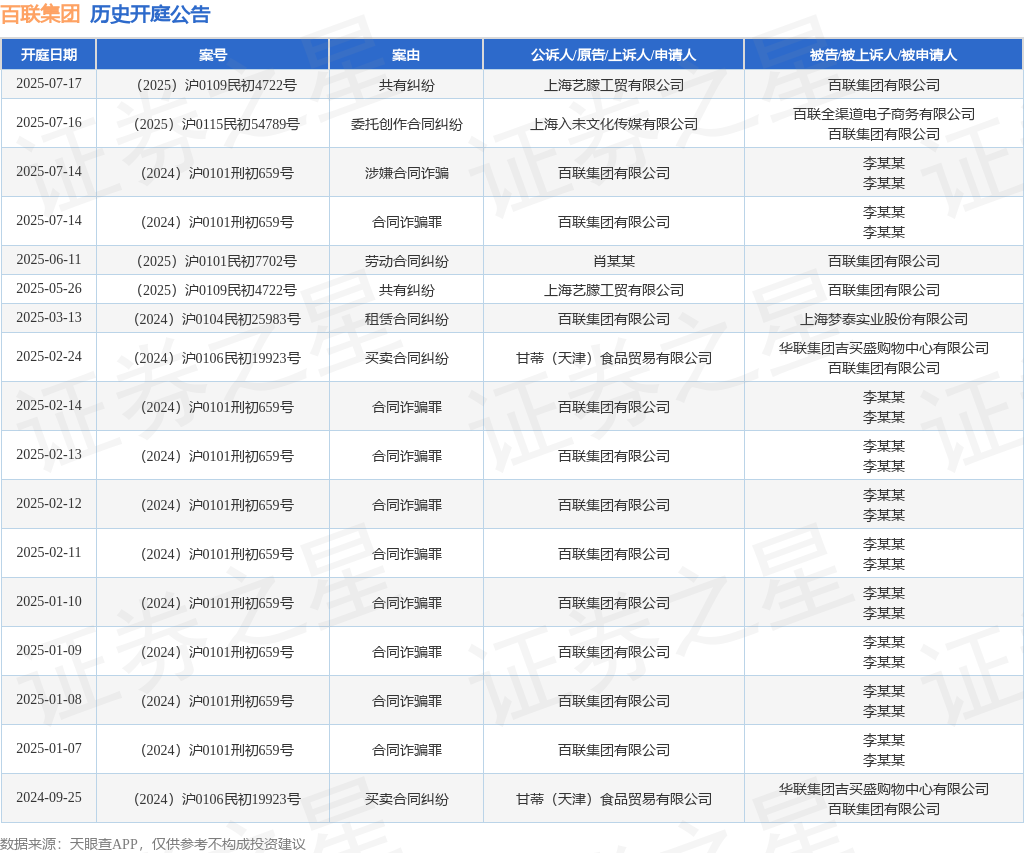Click the 历史开庭公告 heading
1024x853 pixels.
150,14
